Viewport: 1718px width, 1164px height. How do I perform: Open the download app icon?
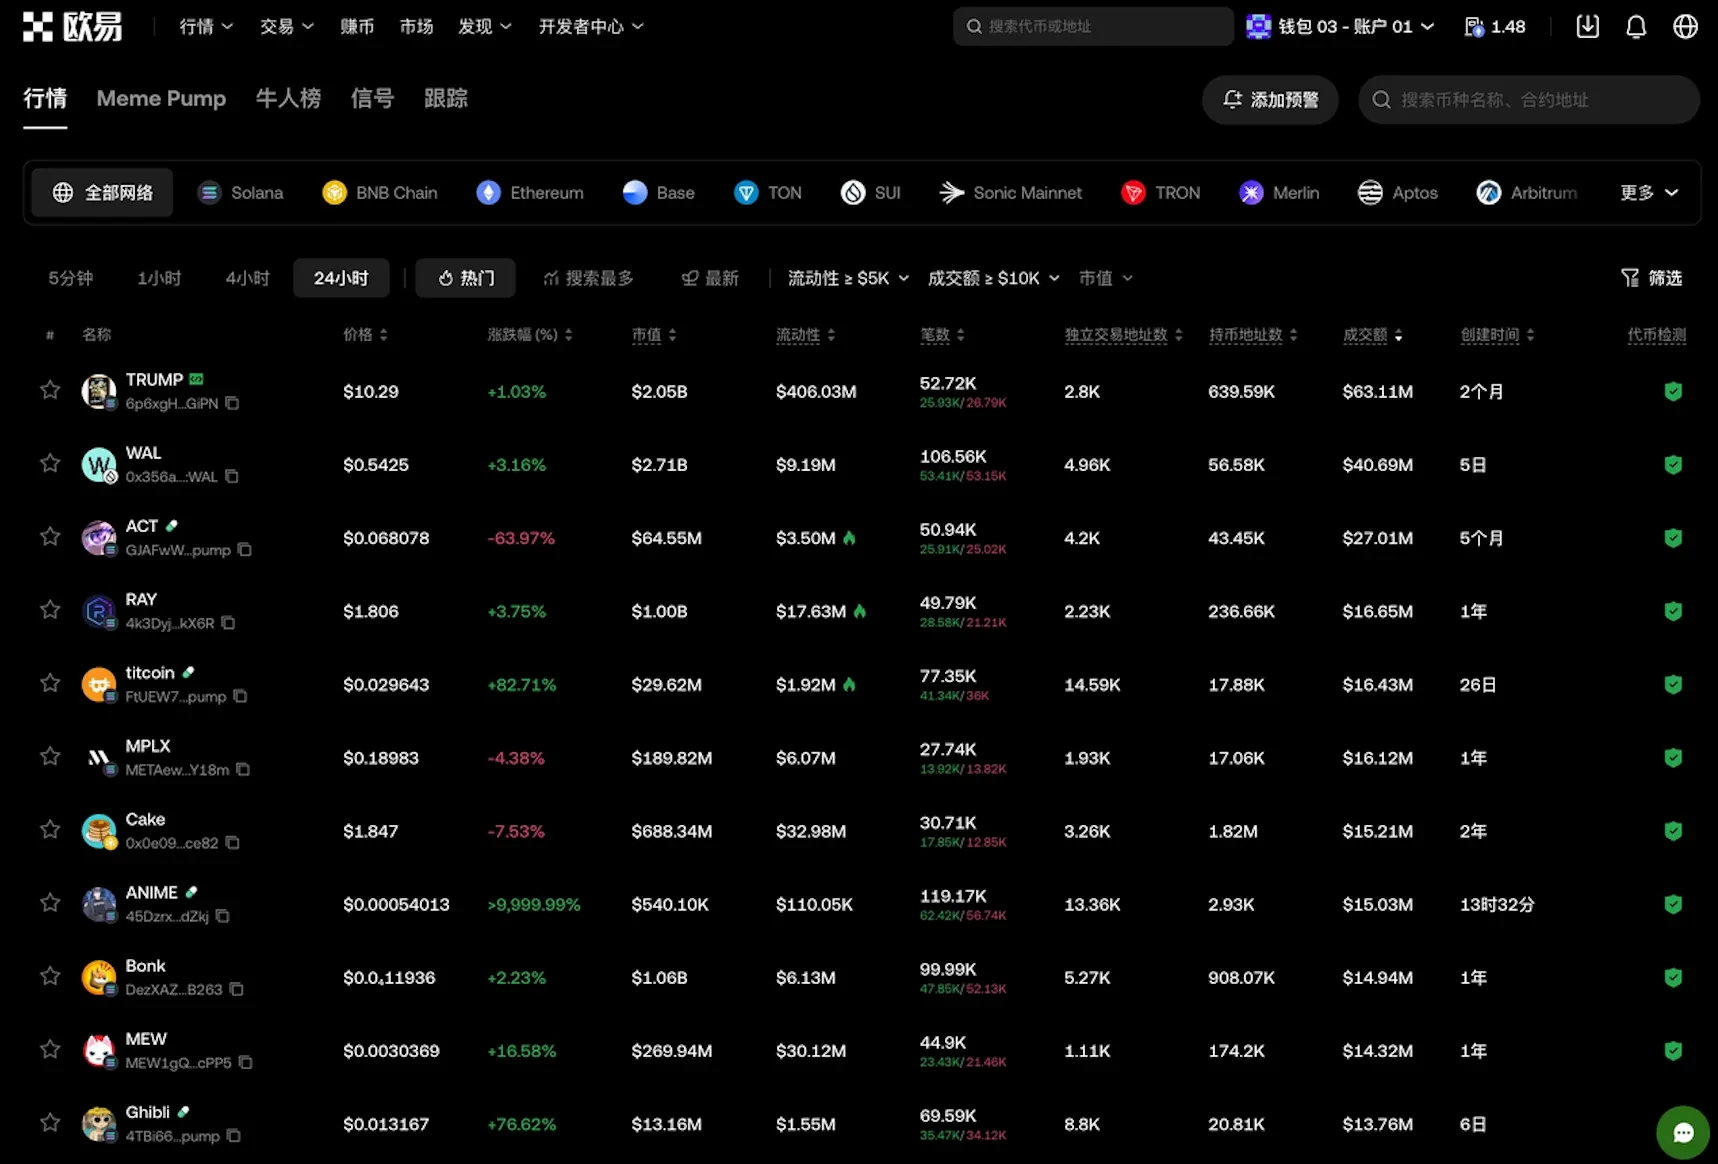(x=1588, y=27)
